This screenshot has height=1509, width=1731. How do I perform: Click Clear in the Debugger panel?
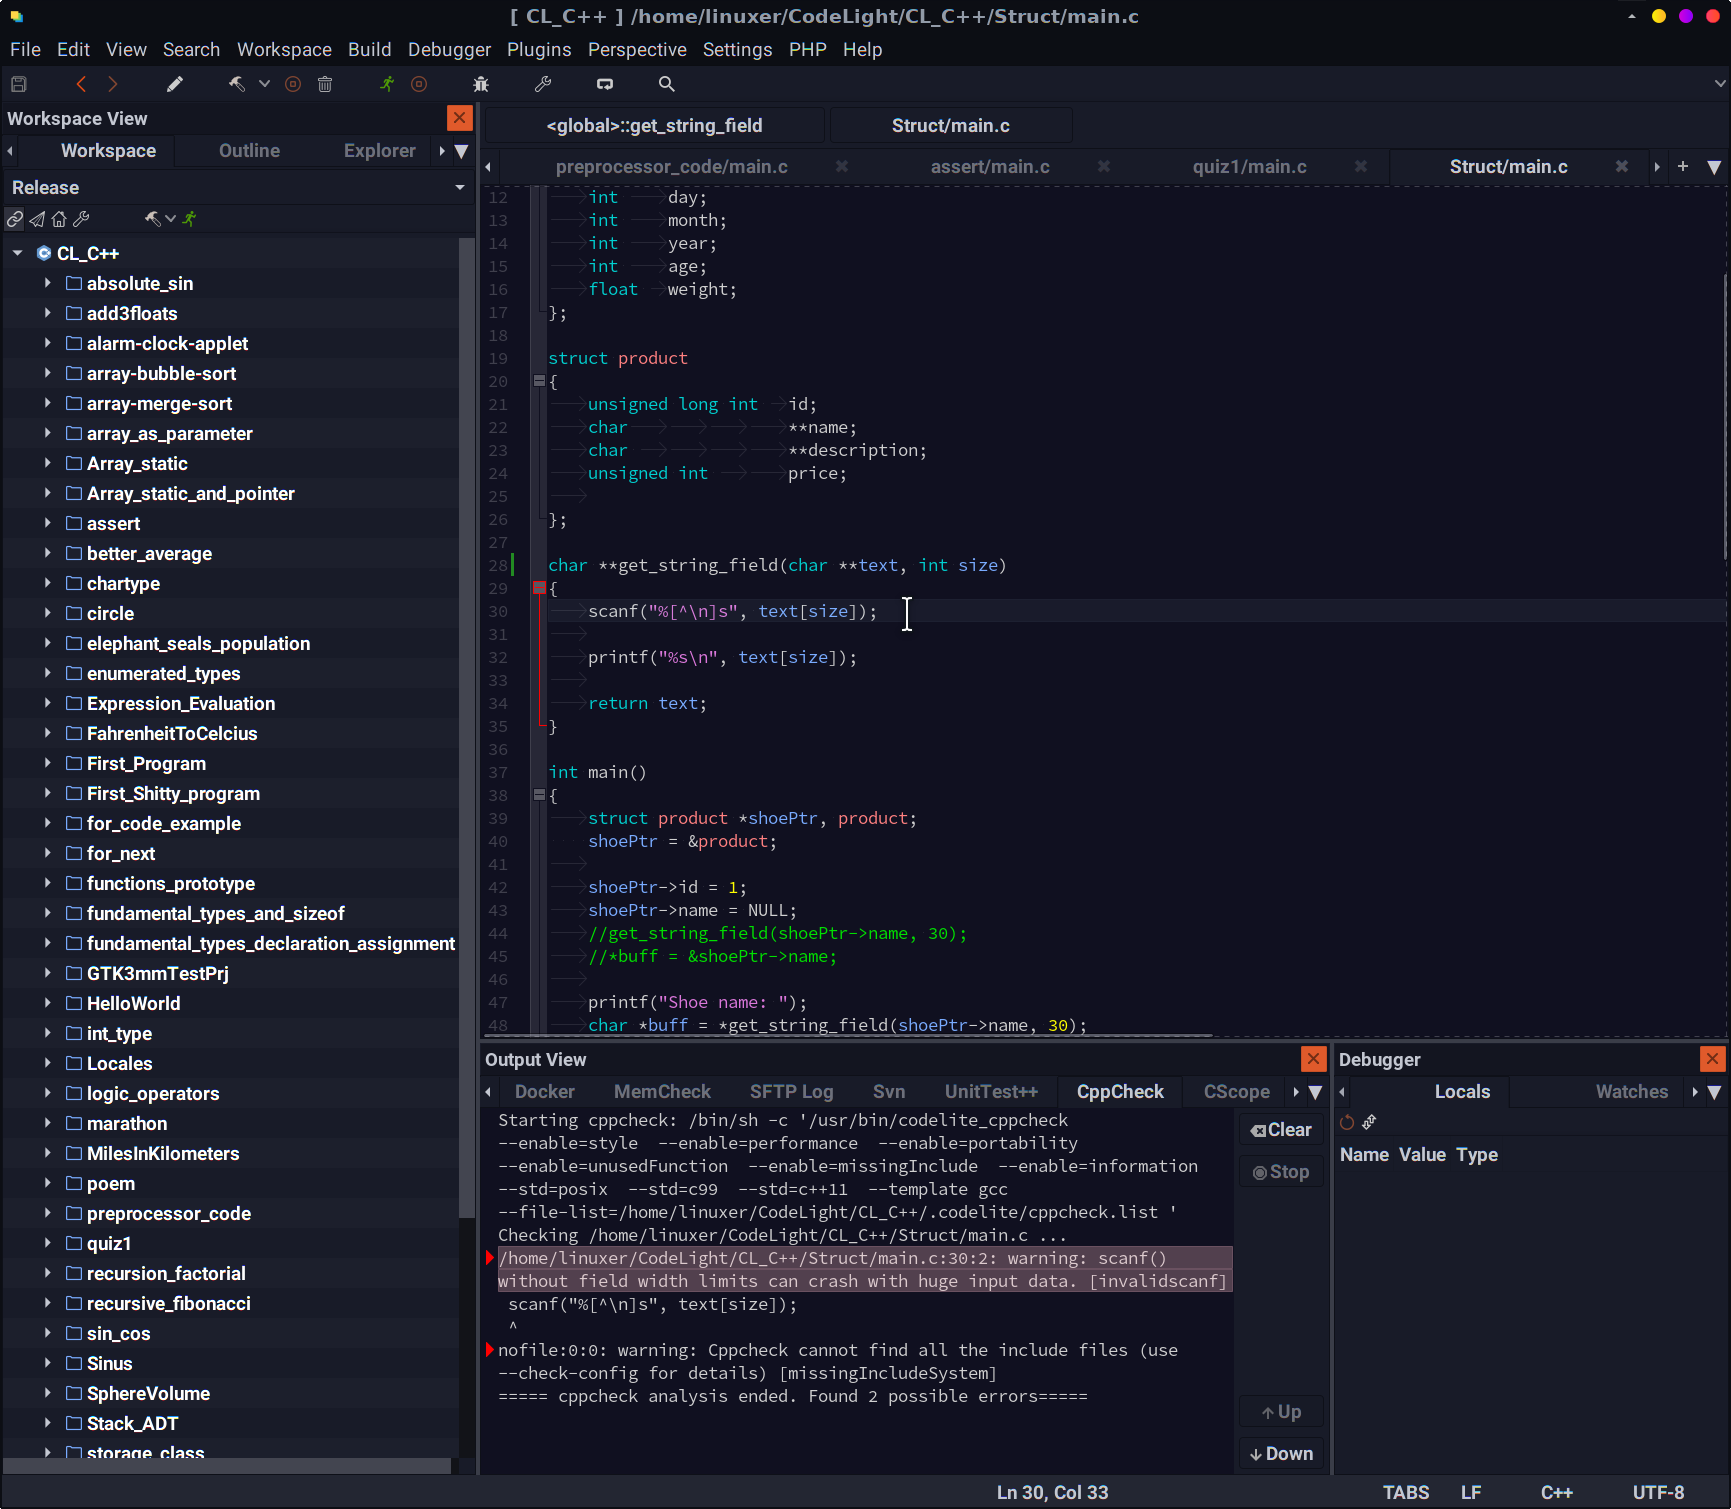coord(1281,1129)
